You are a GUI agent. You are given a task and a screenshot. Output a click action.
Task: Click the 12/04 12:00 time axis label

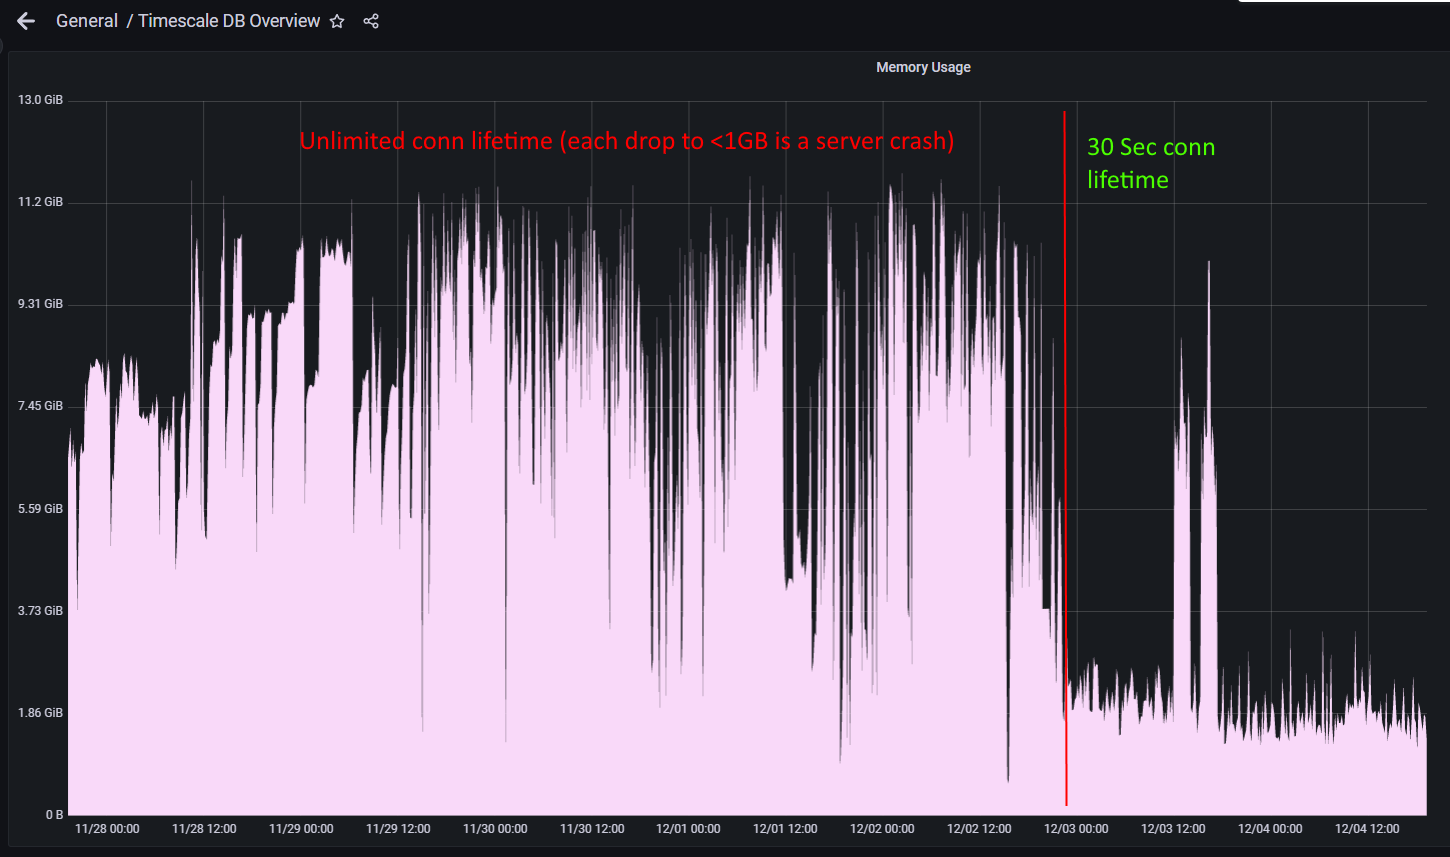[1367, 829]
